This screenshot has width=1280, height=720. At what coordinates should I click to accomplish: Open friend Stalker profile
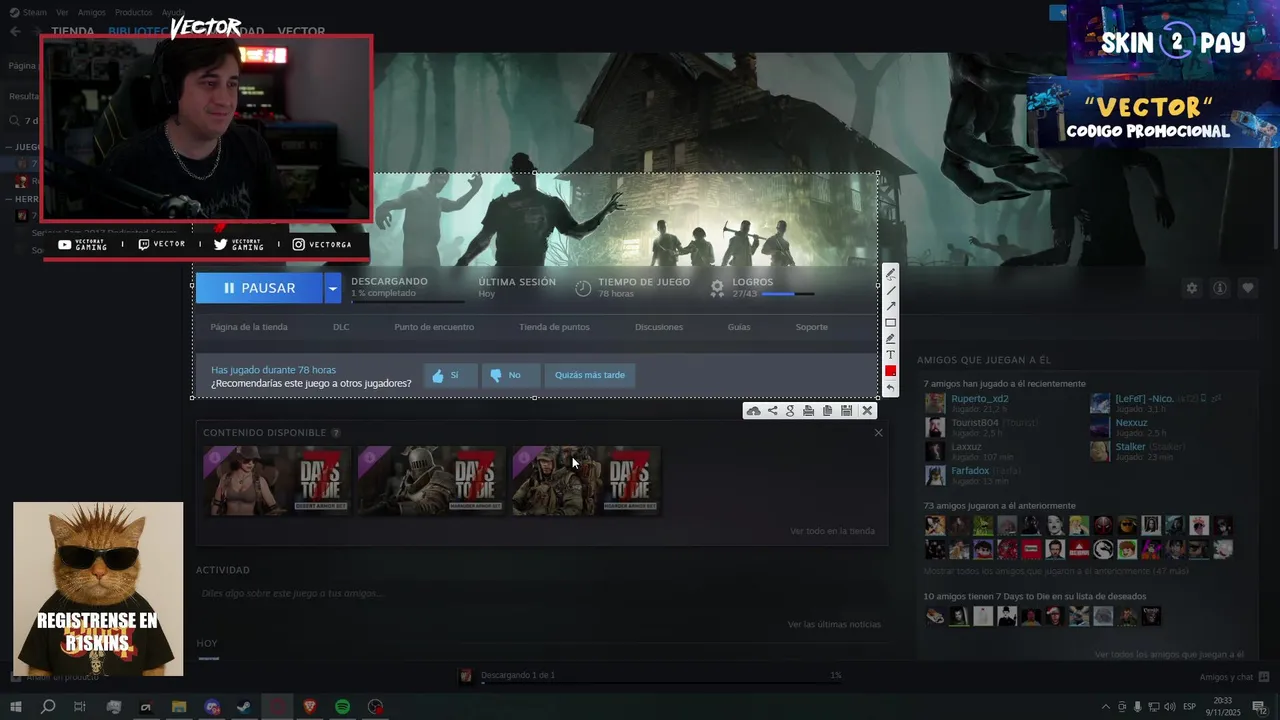click(1131, 447)
